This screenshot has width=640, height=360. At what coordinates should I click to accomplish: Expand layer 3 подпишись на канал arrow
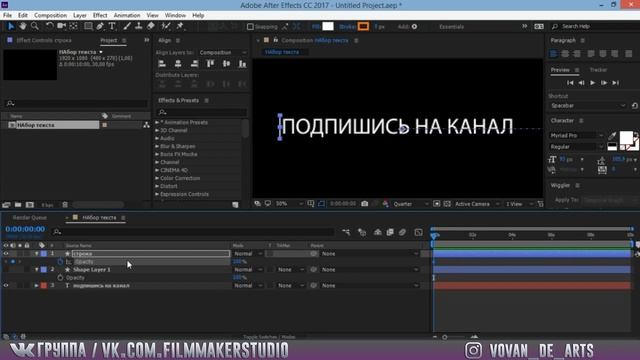tap(36, 286)
